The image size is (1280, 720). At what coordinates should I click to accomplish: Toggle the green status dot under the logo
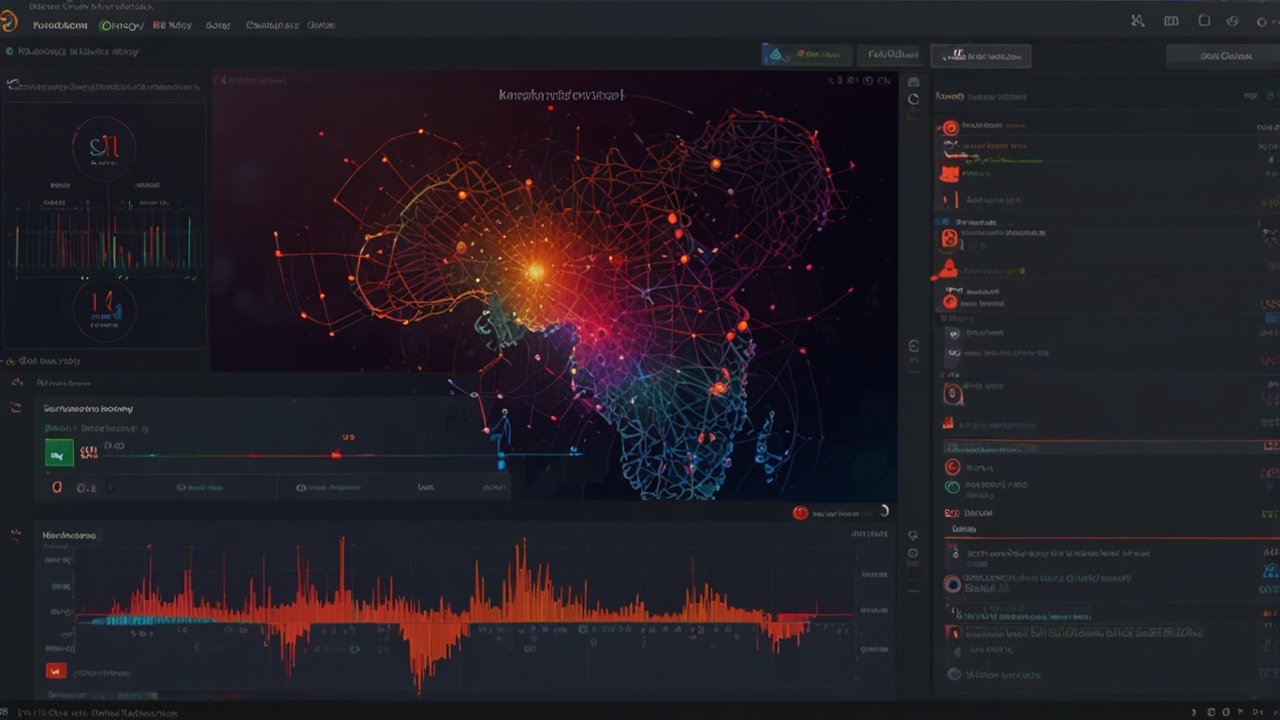[10, 51]
